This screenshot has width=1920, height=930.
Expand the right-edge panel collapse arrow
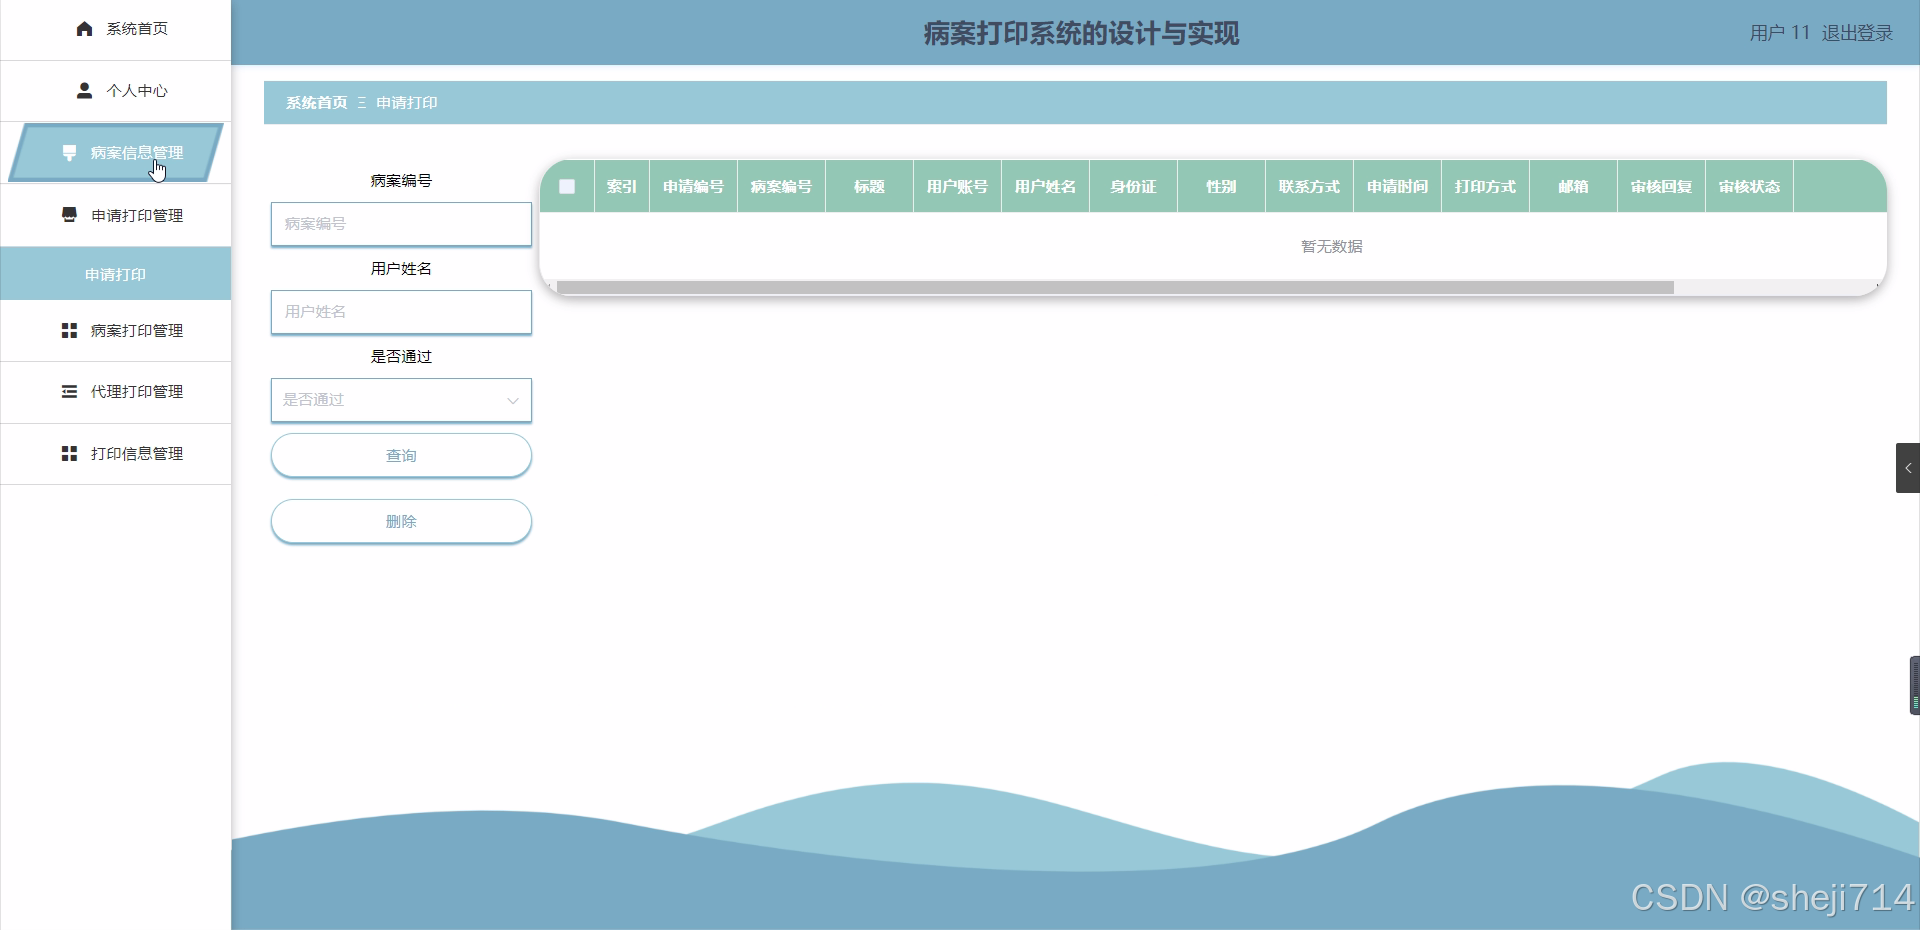pos(1908,467)
